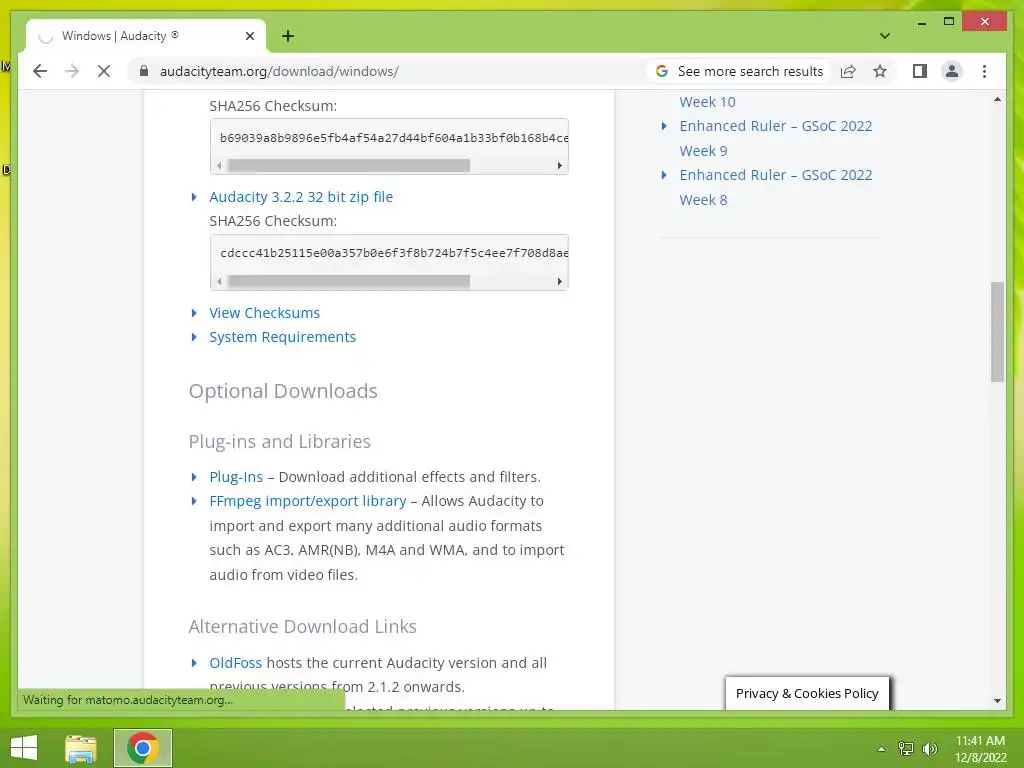Click left arrow of first checksum scrollbar
Viewport: 1024px width, 768px height.
219,165
